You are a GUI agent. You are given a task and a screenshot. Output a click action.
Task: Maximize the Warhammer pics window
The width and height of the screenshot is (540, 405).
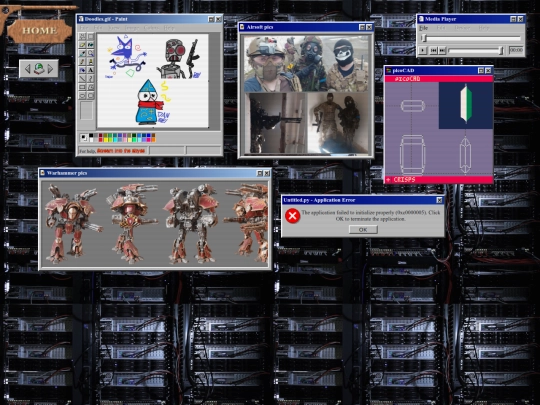point(260,173)
